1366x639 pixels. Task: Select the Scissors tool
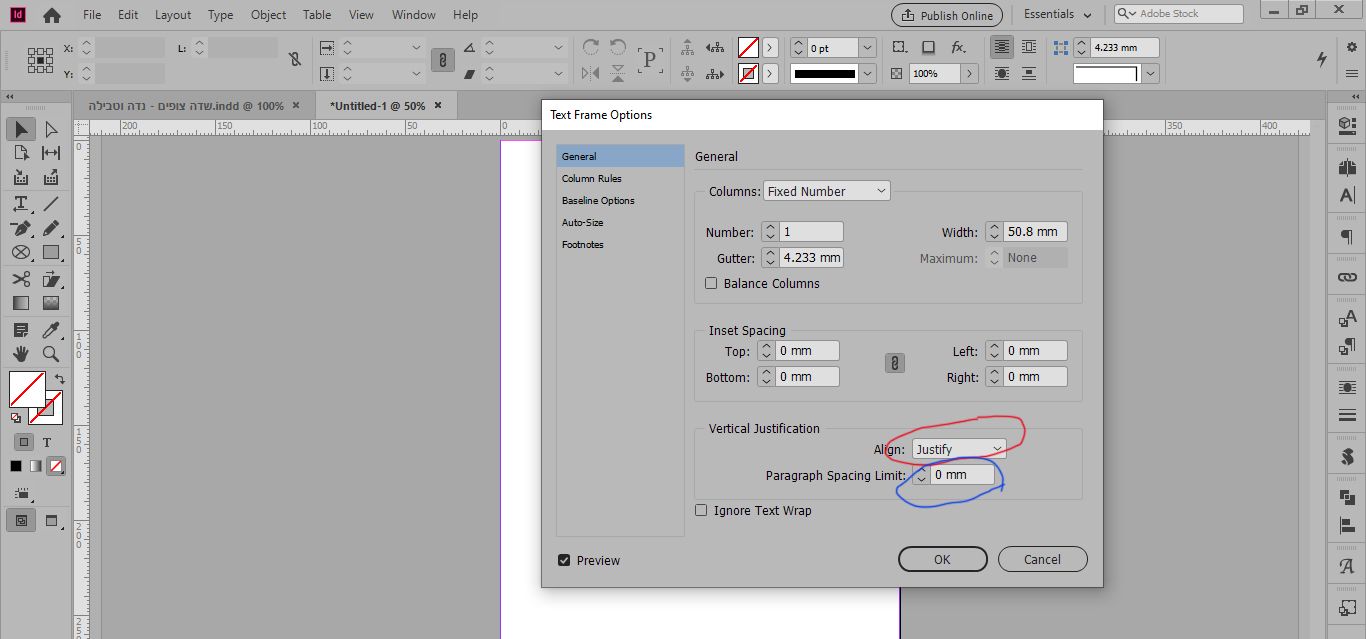click(x=21, y=279)
